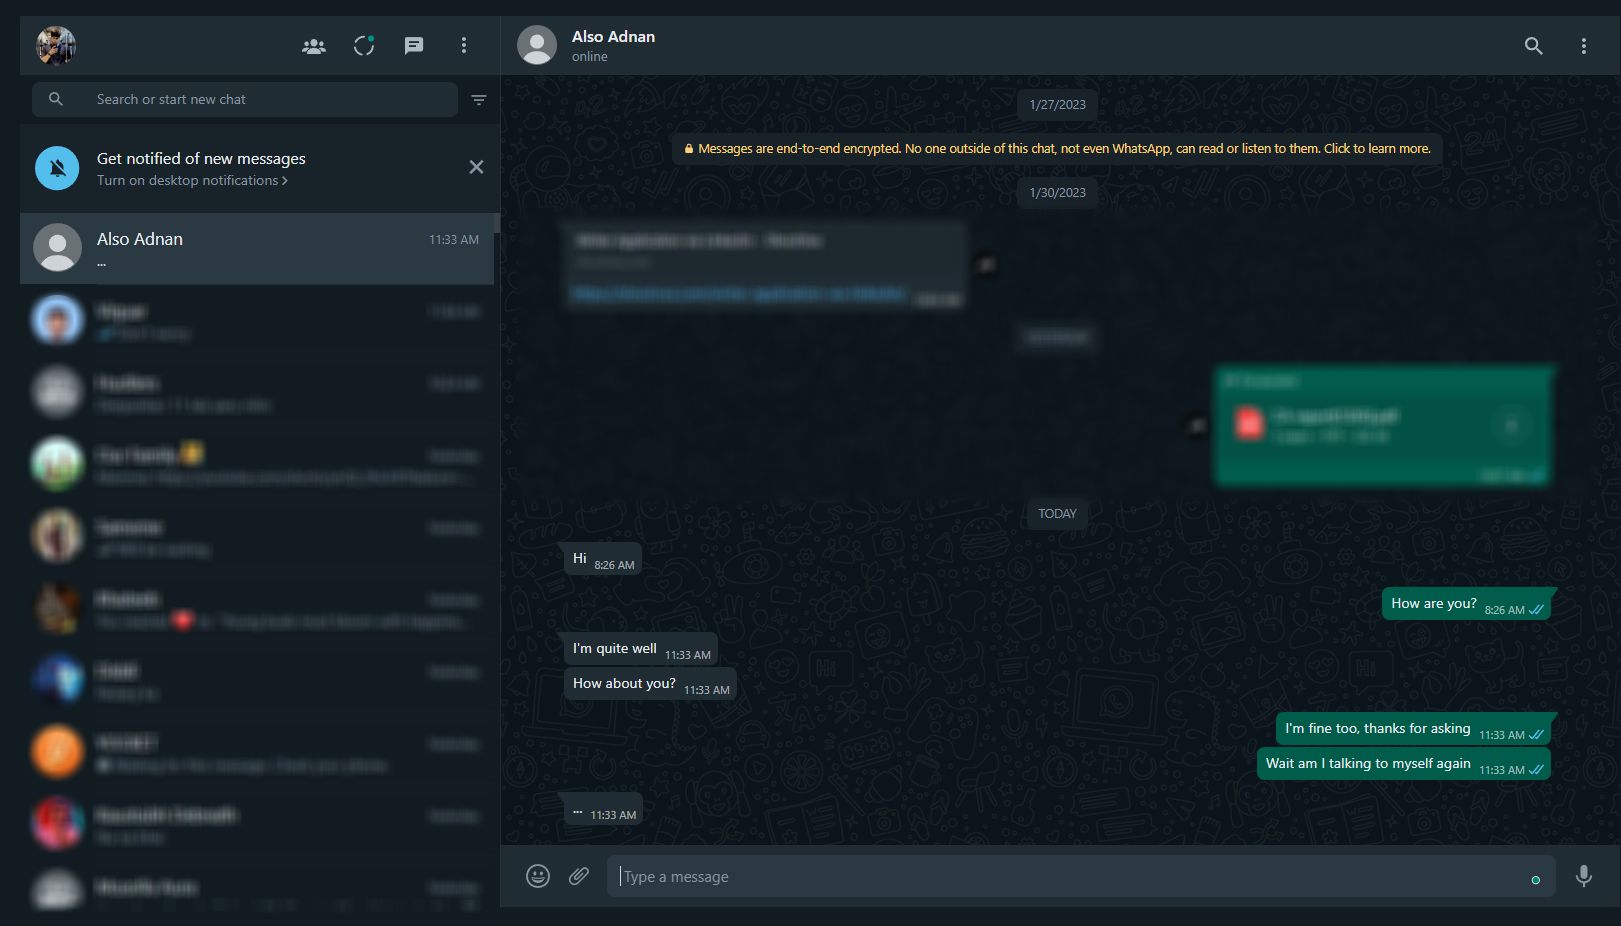This screenshot has height=926, width=1621.
Task: Open your own profile picture
Action: click(56, 45)
